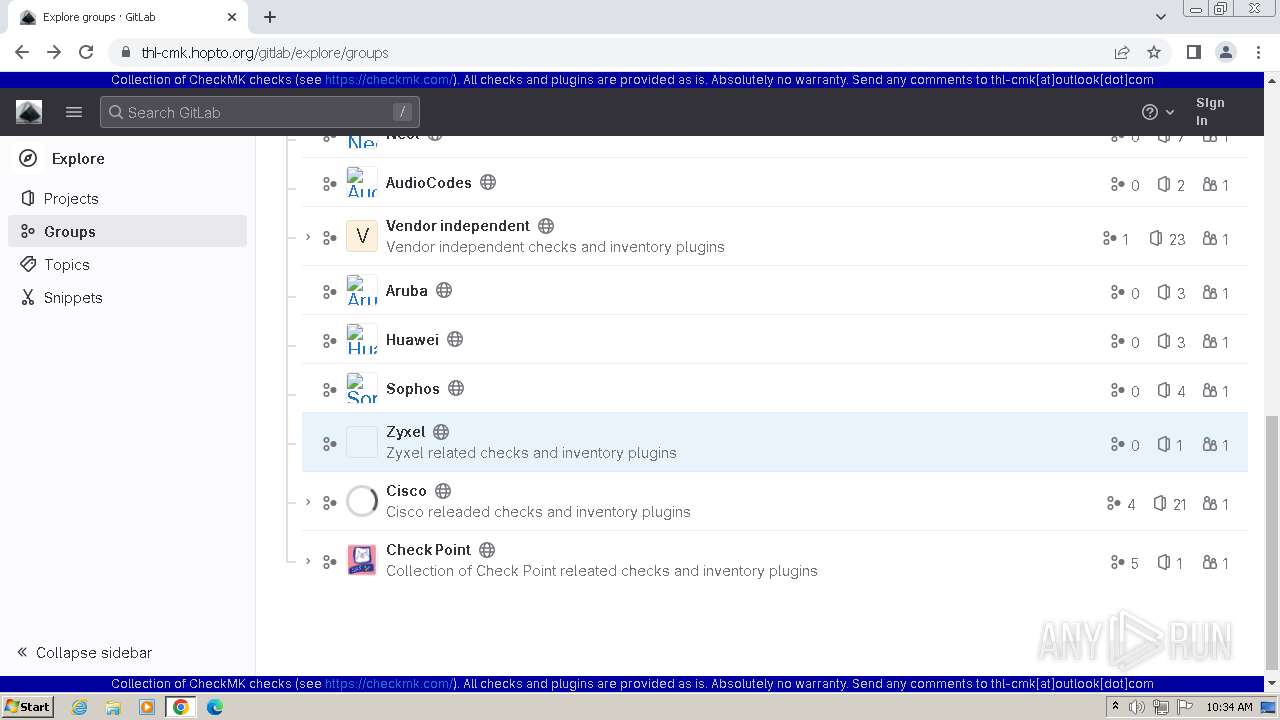
Task: Expand the Check Point group
Action: coord(308,561)
